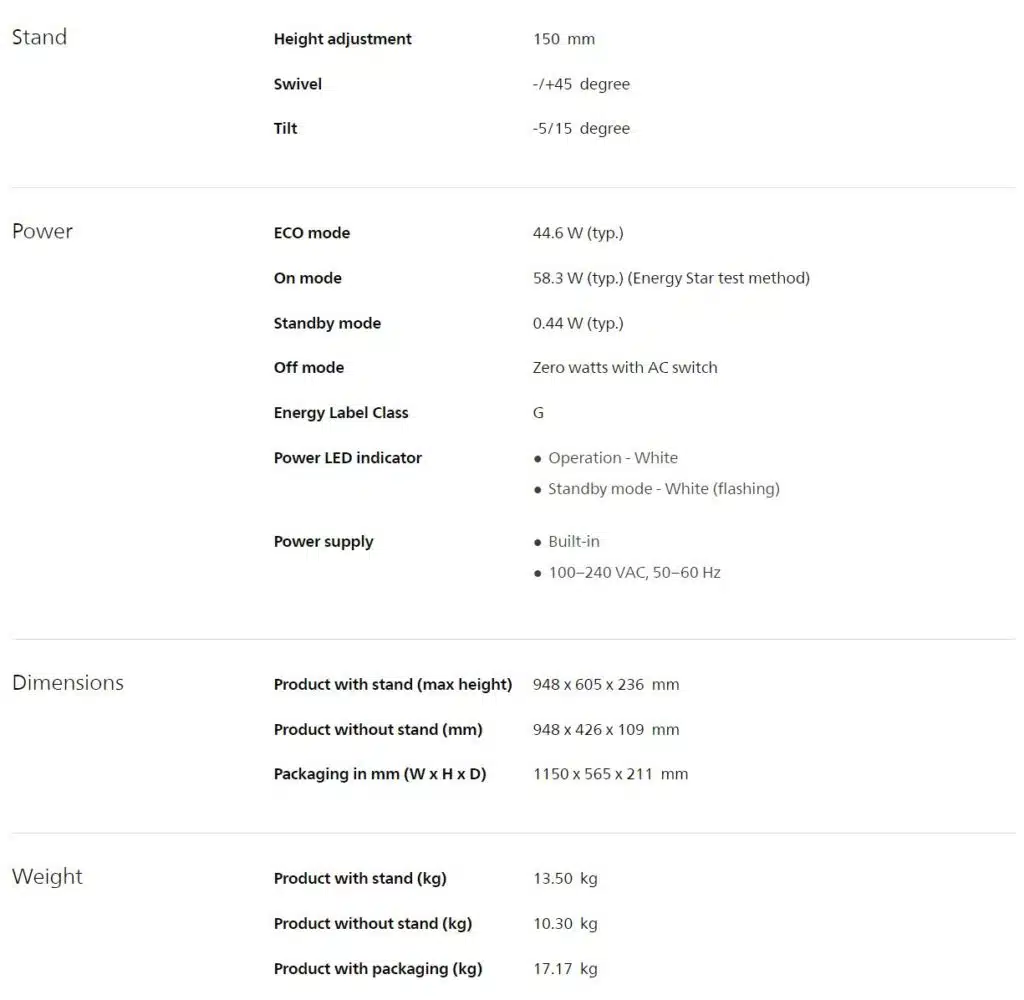Click the Operation - White bullet item
Viewport: 1024px width, 1000px height.
[x=612, y=458]
